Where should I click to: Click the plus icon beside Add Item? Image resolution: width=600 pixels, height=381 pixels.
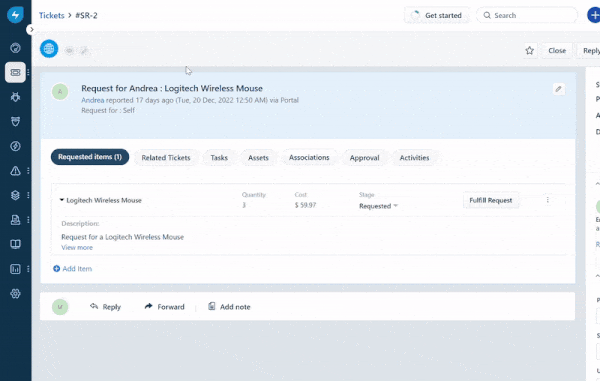tap(56, 269)
